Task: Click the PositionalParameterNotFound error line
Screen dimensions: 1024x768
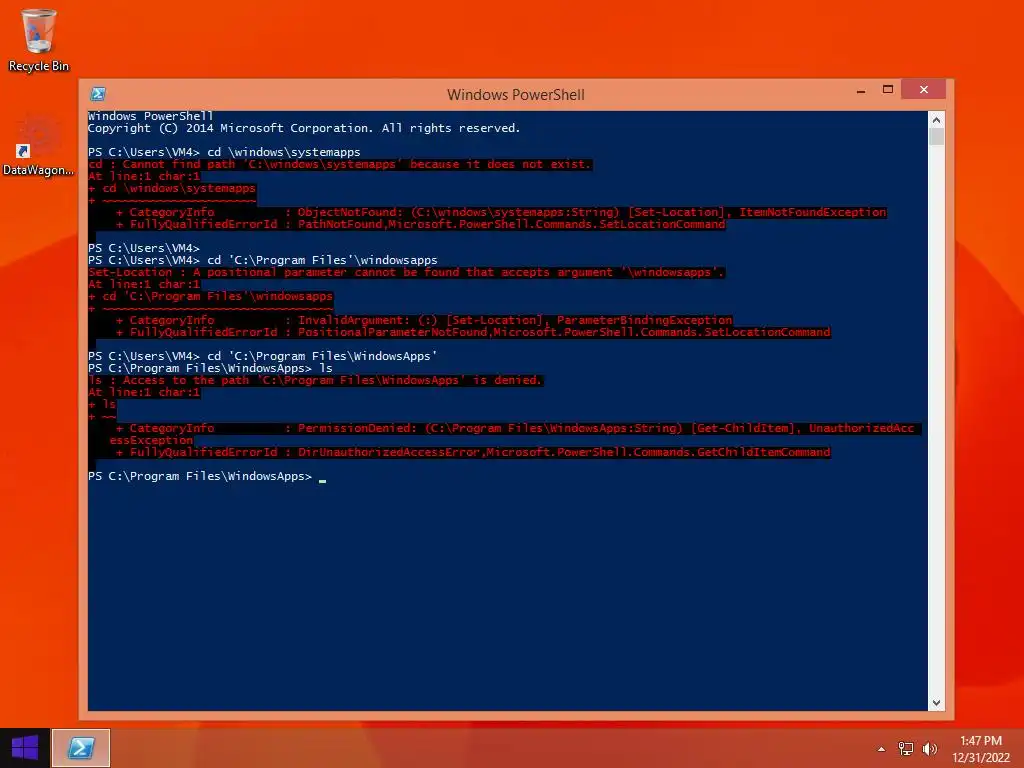Action: (473, 332)
